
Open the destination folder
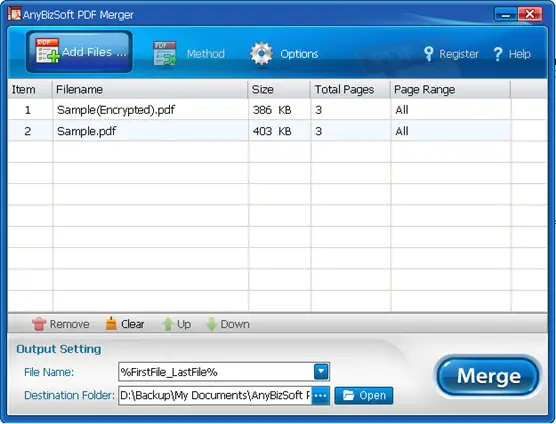[364, 395]
